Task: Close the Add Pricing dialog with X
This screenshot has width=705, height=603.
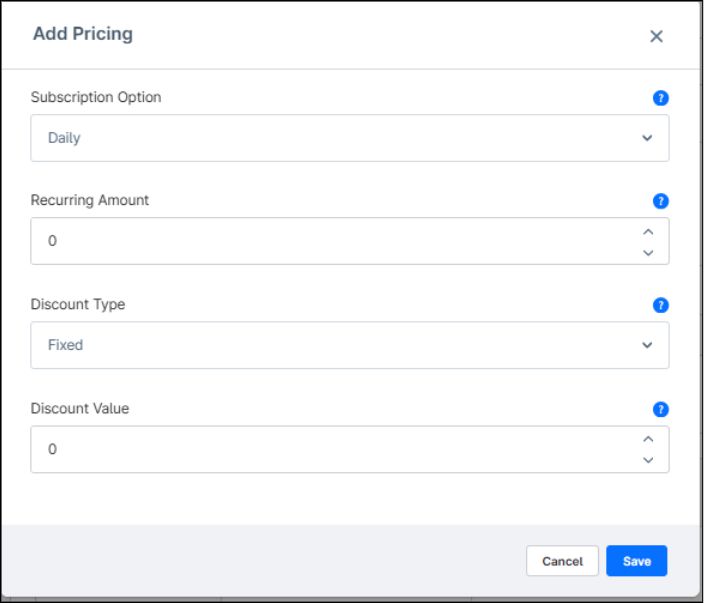Action: [x=656, y=36]
